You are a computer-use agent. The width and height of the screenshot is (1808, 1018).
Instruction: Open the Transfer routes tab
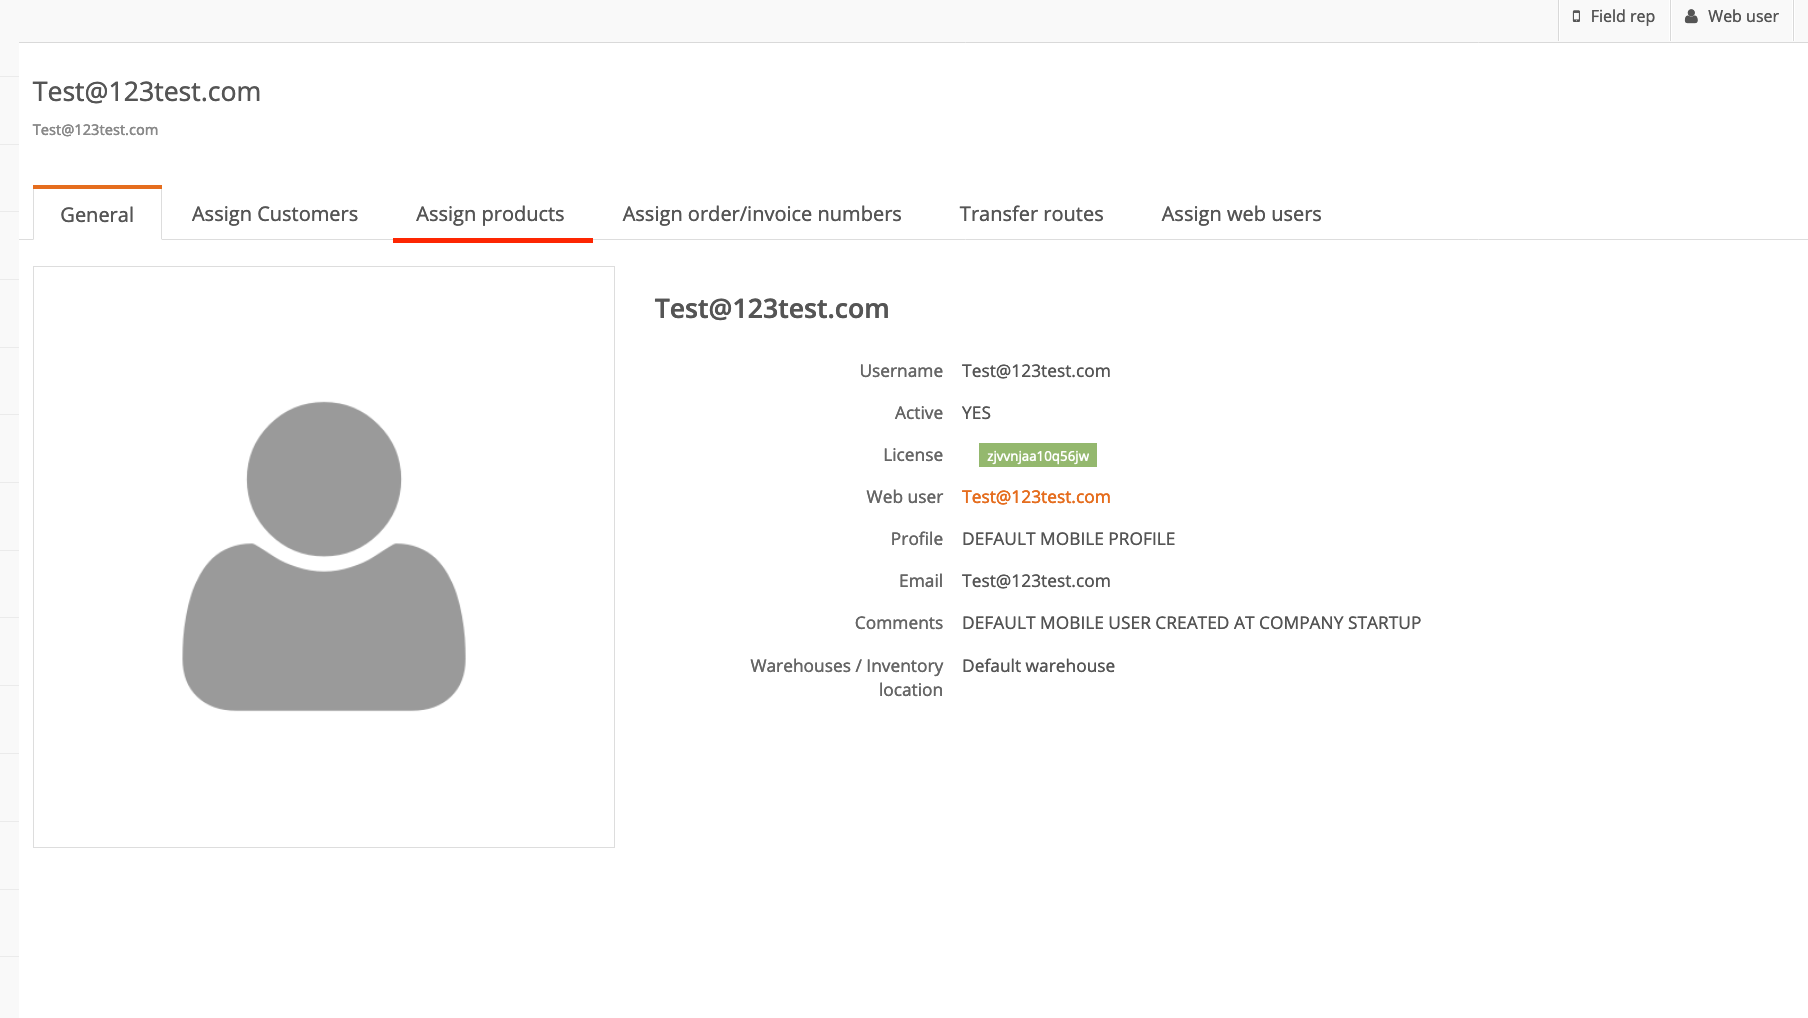tap(1031, 214)
